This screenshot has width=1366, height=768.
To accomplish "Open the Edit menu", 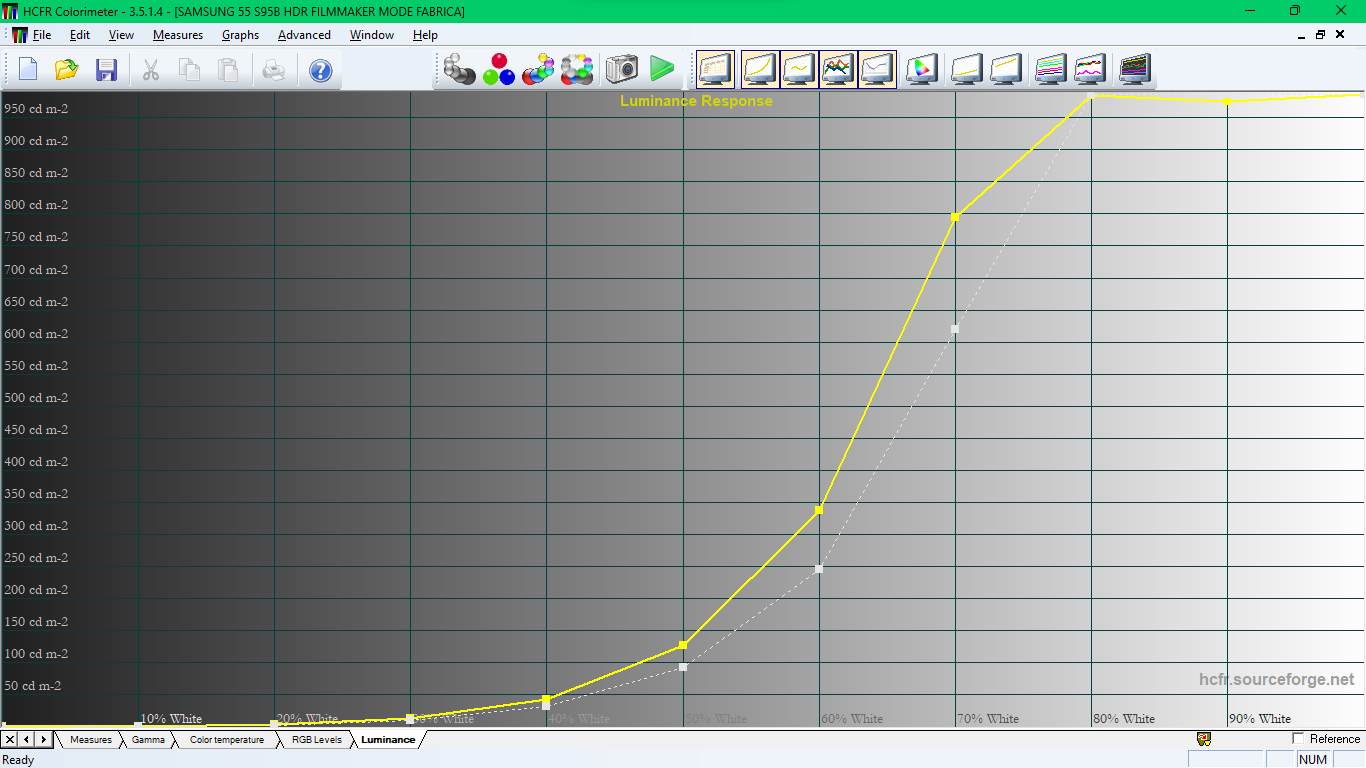I will 80,35.
